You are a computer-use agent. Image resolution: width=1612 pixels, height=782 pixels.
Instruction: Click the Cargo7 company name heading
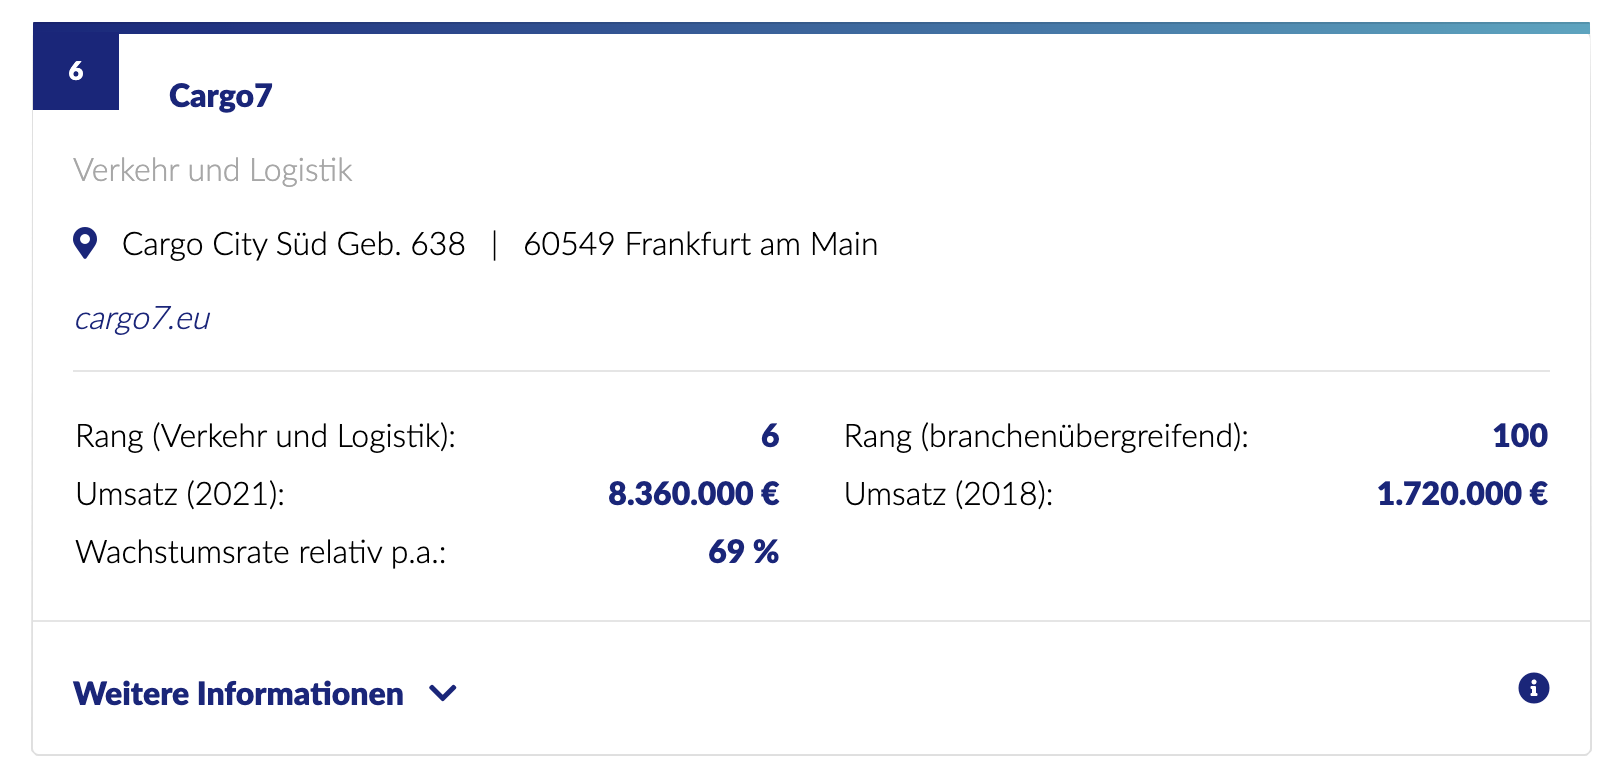point(220,95)
